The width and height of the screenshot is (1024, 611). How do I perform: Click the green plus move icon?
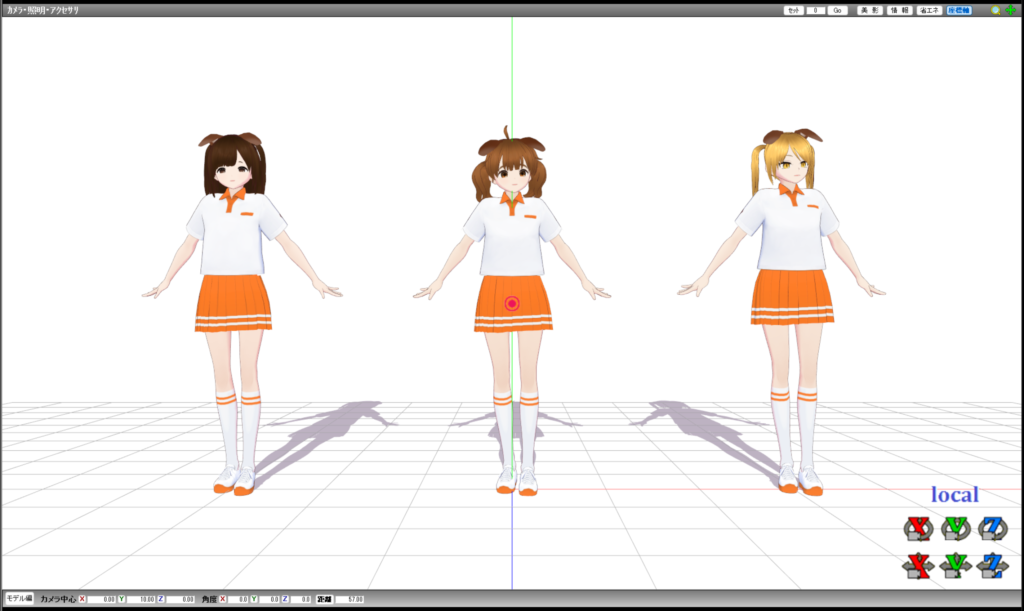click(x=1010, y=10)
